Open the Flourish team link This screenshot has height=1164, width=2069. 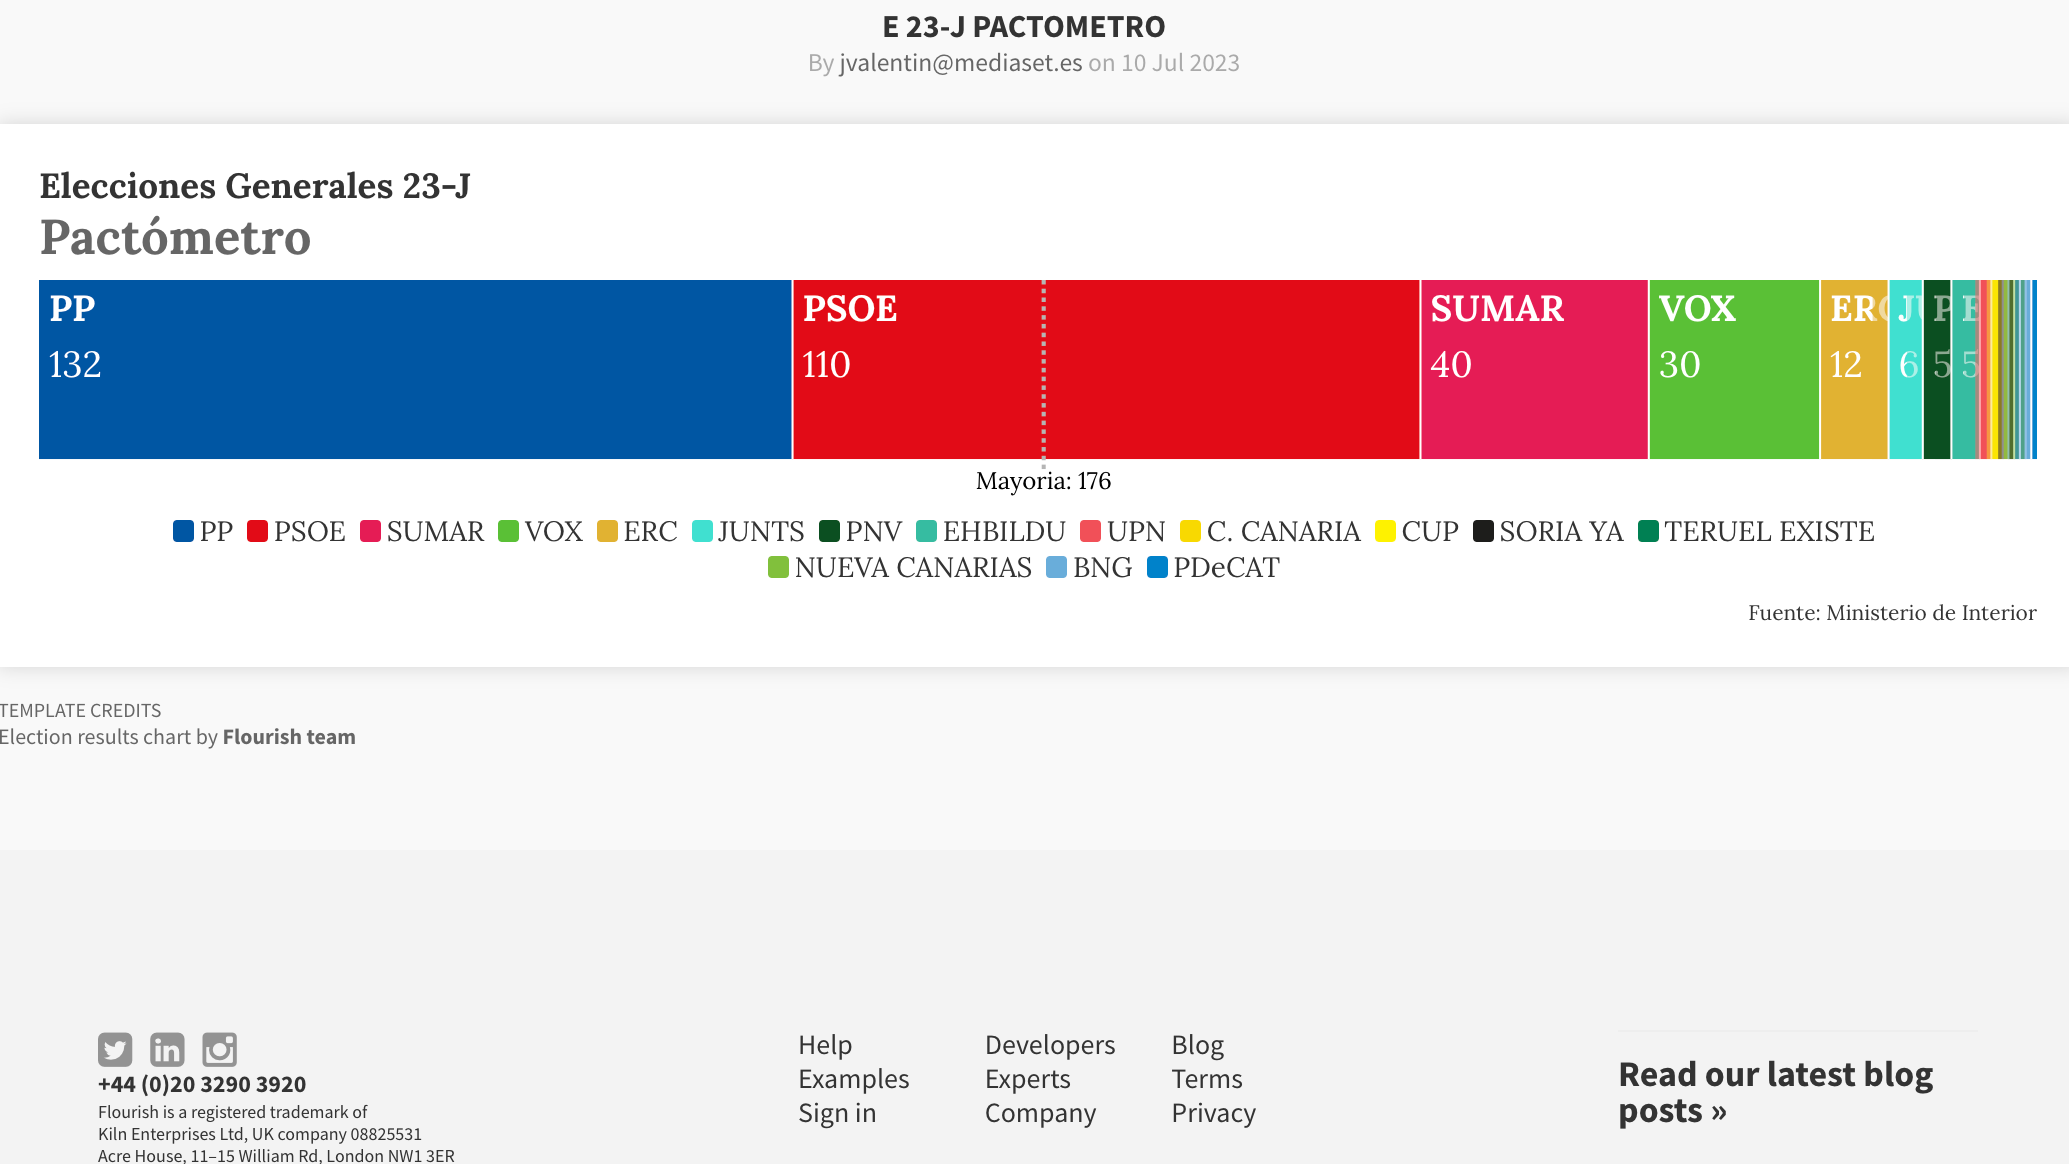pyautogui.click(x=289, y=737)
